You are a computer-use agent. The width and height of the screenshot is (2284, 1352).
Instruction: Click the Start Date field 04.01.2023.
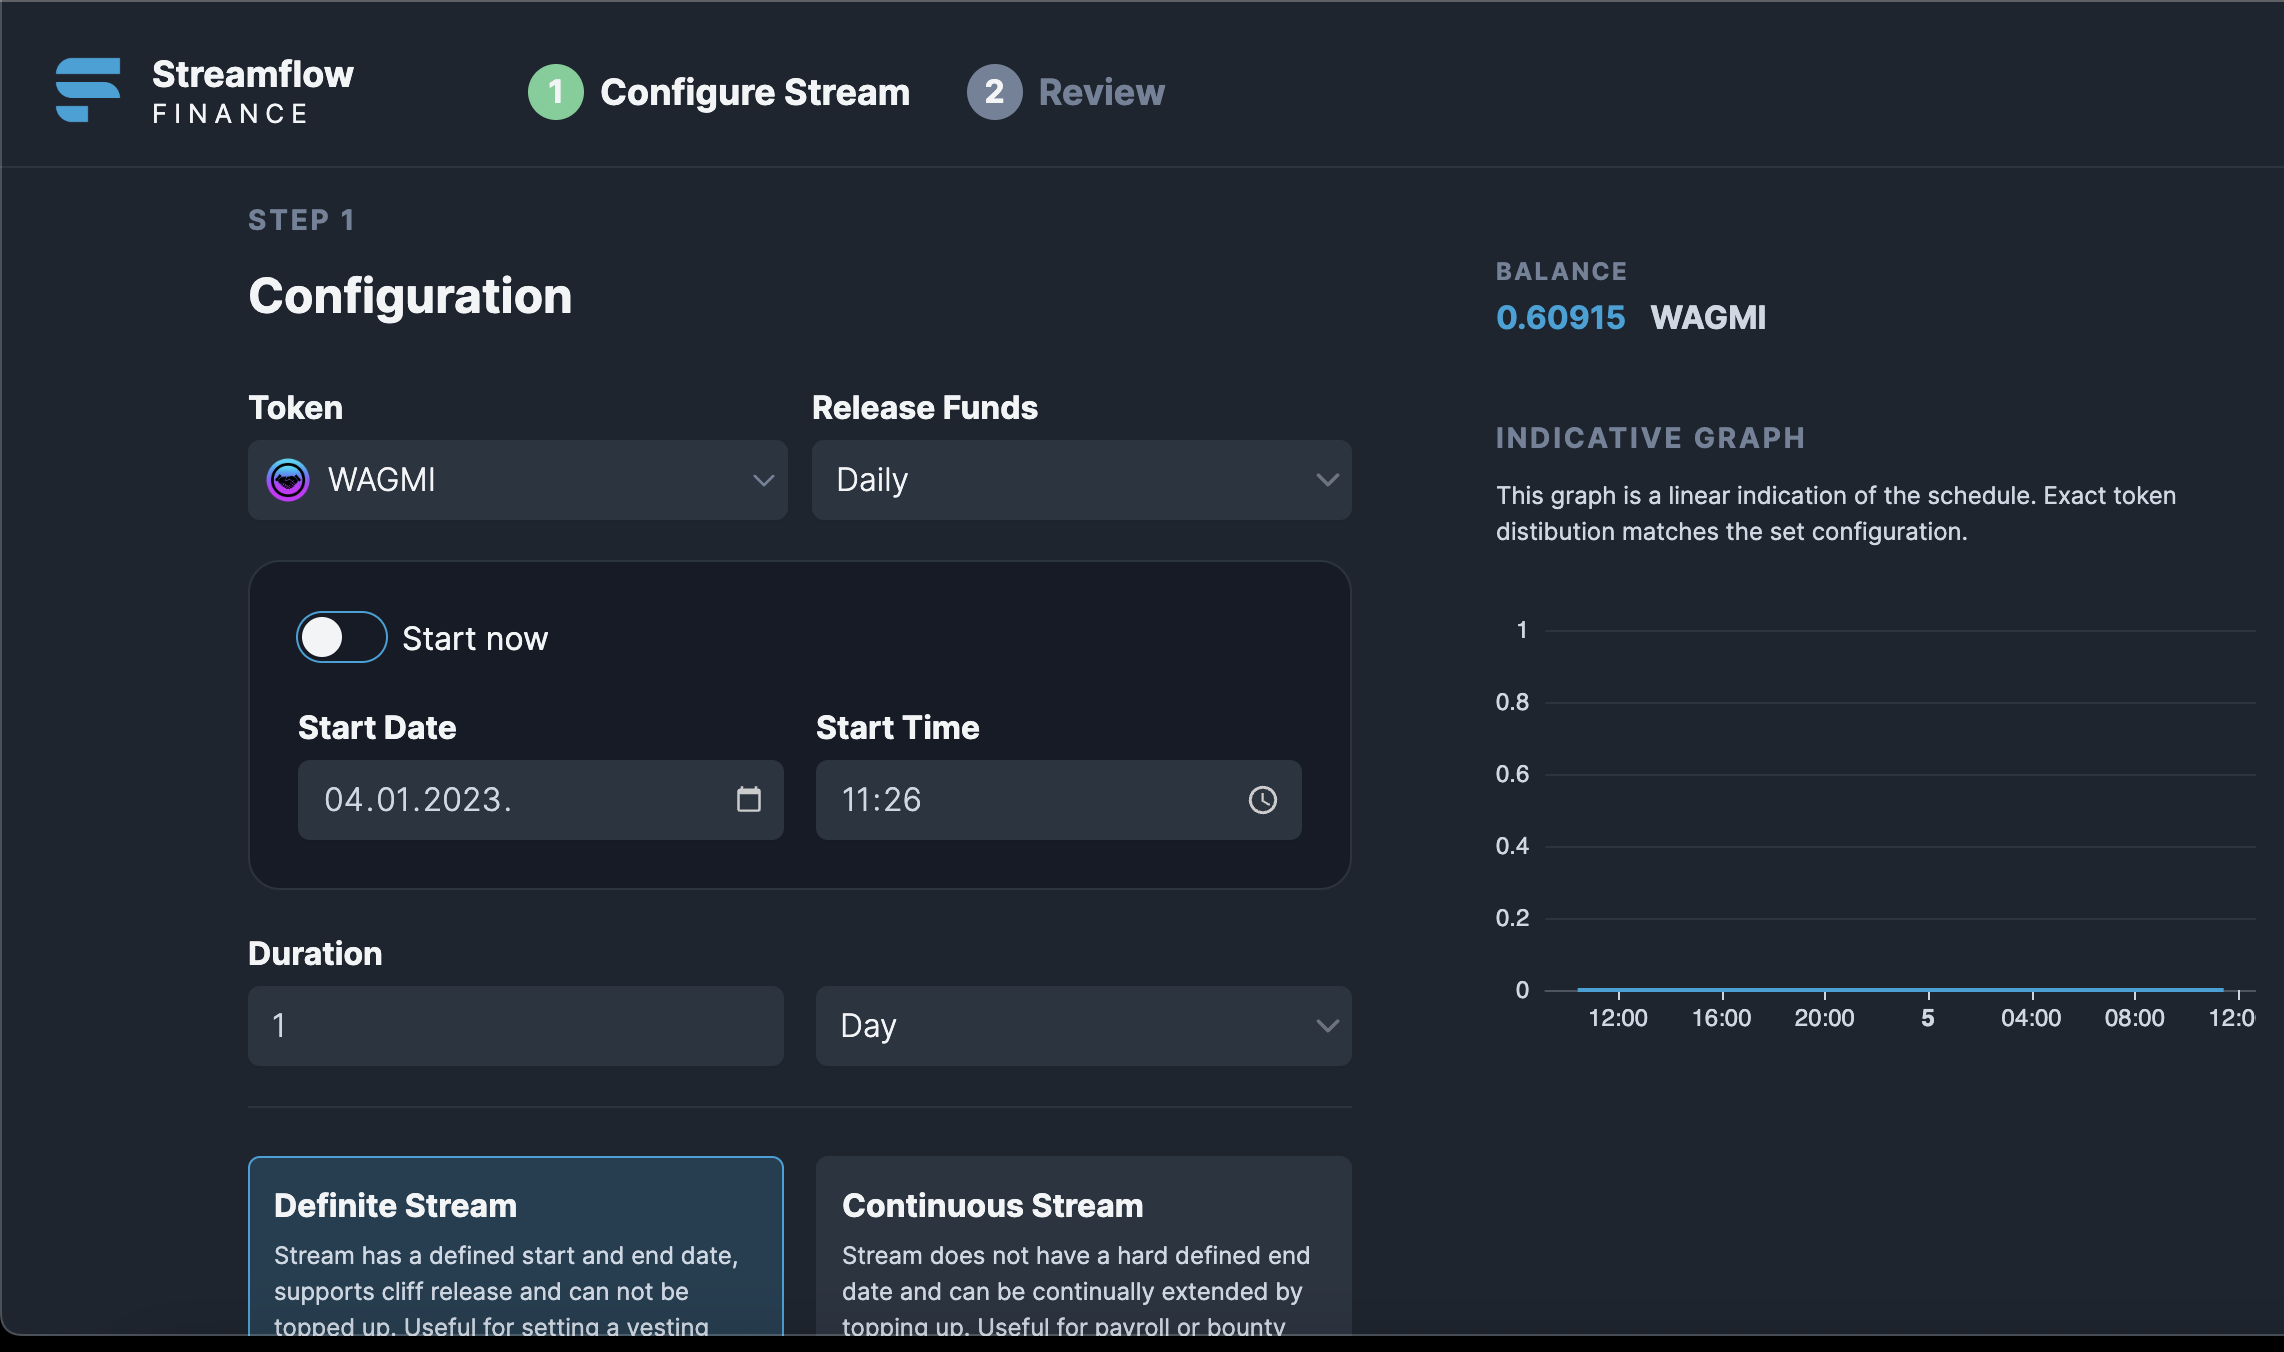pos(541,800)
